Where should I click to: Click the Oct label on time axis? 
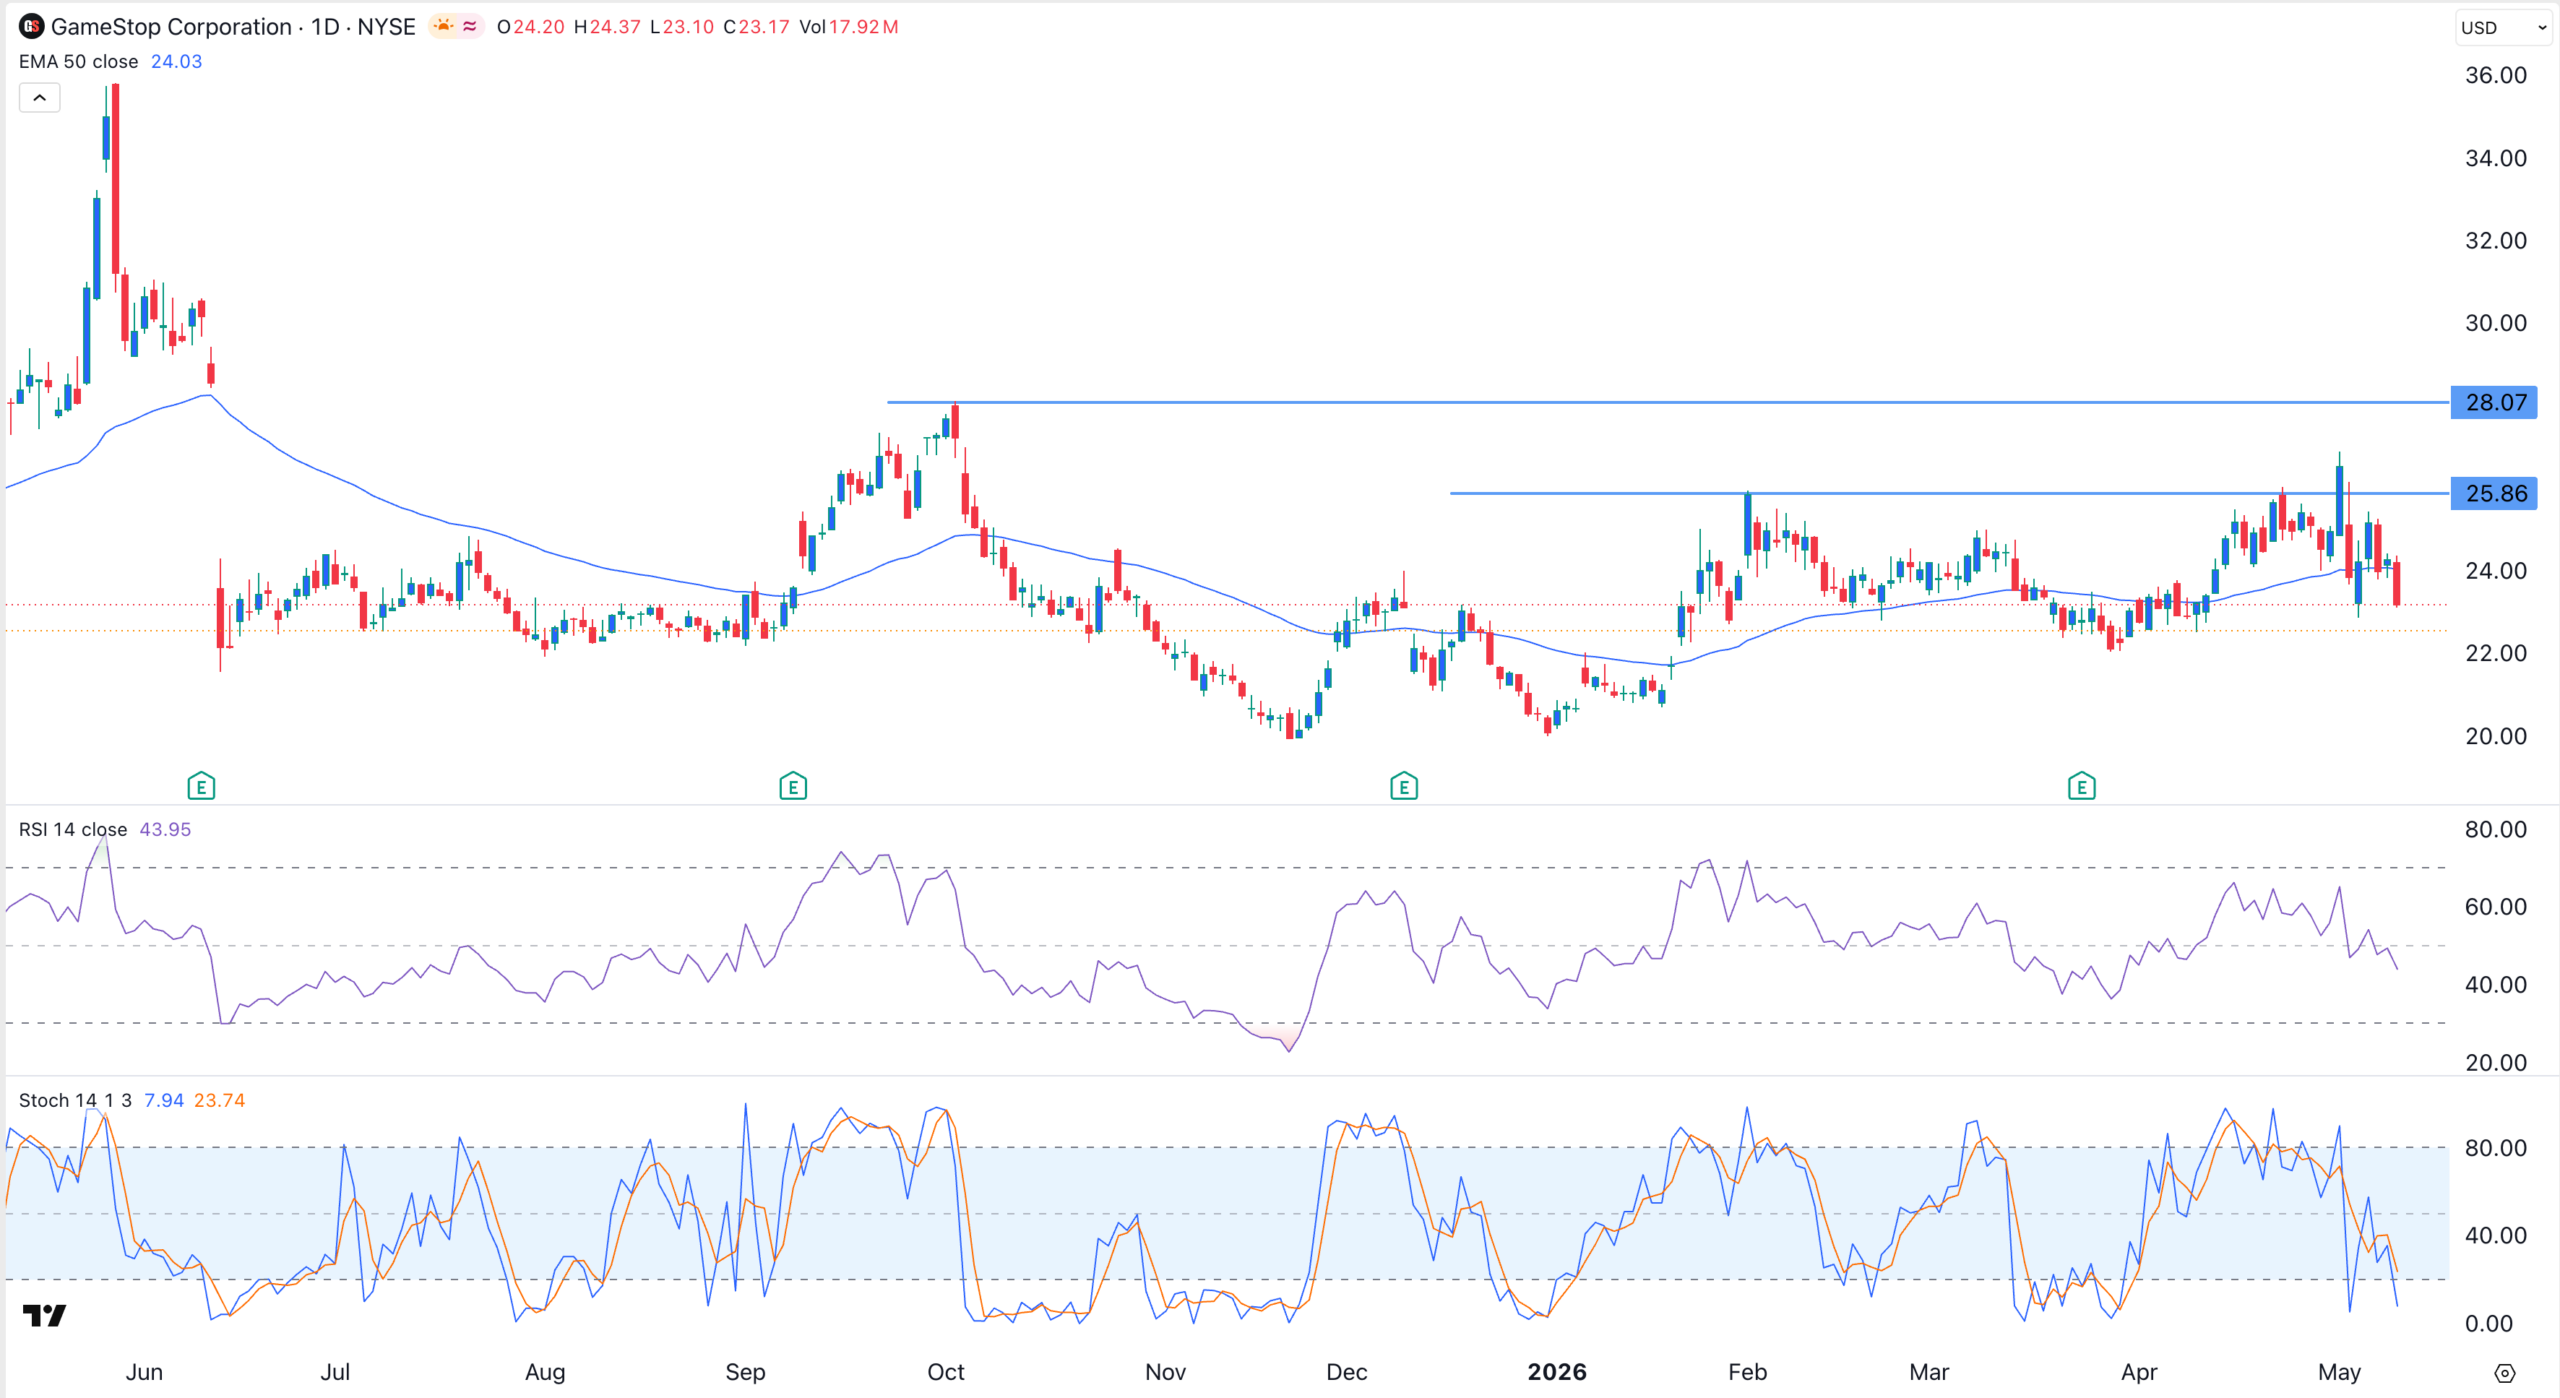point(946,1372)
